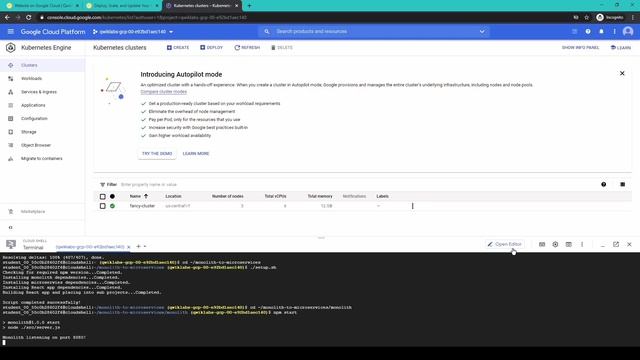Bookmark this page with the star icon
Viewport: 640px width, 360px height.
(x=587, y=18)
